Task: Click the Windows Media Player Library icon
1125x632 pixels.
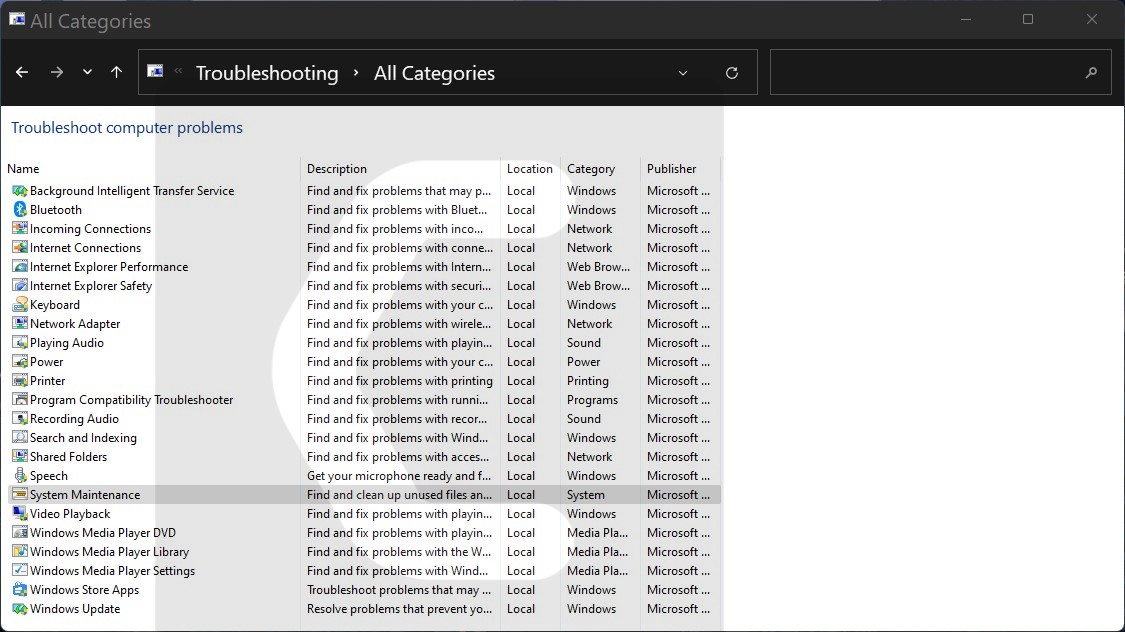Action: tap(20, 552)
